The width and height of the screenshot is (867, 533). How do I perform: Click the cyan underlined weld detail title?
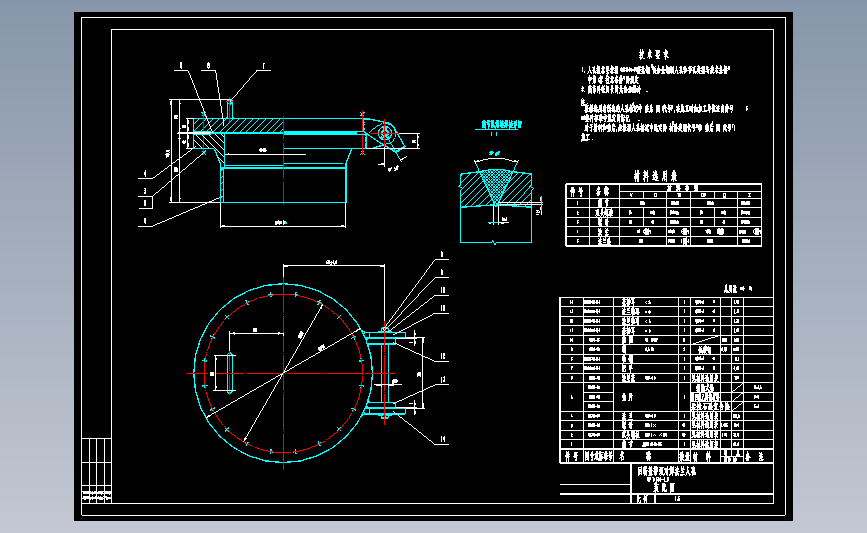(x=501, y=125)
